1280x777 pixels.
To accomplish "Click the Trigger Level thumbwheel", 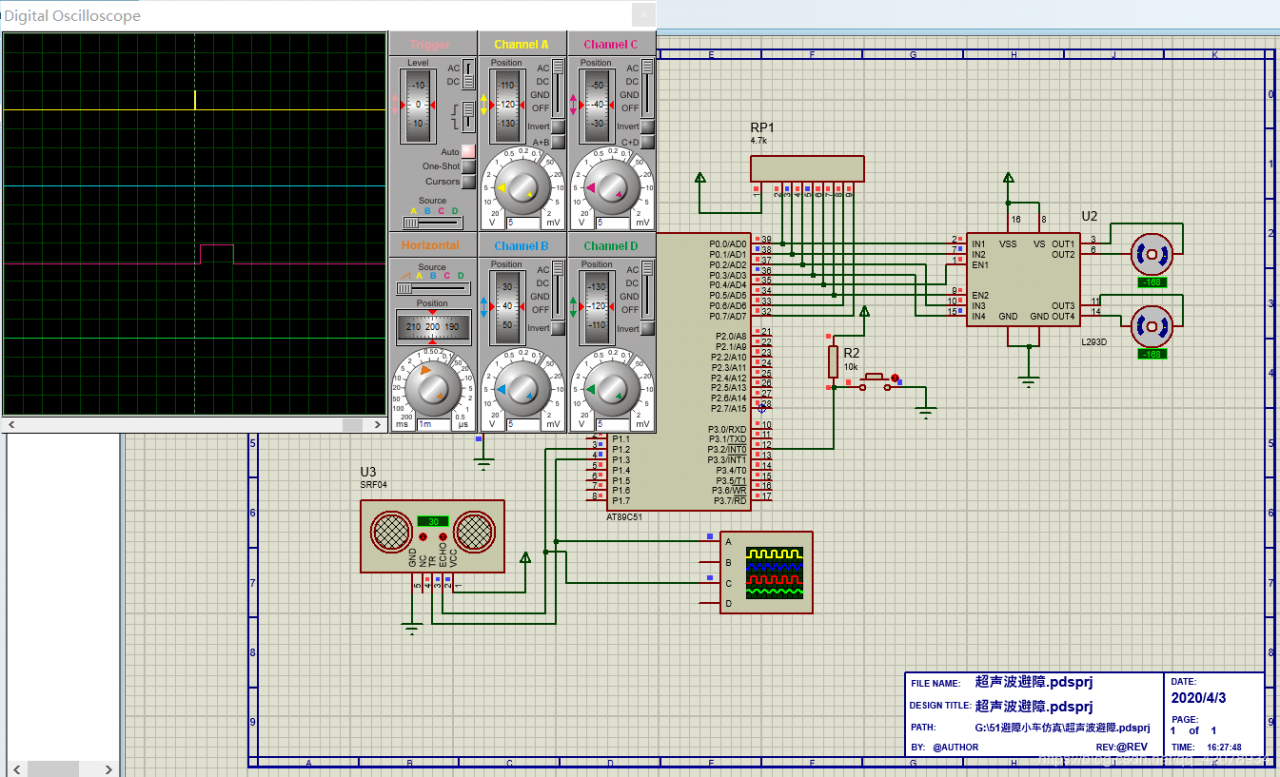I will click(420, 104).
